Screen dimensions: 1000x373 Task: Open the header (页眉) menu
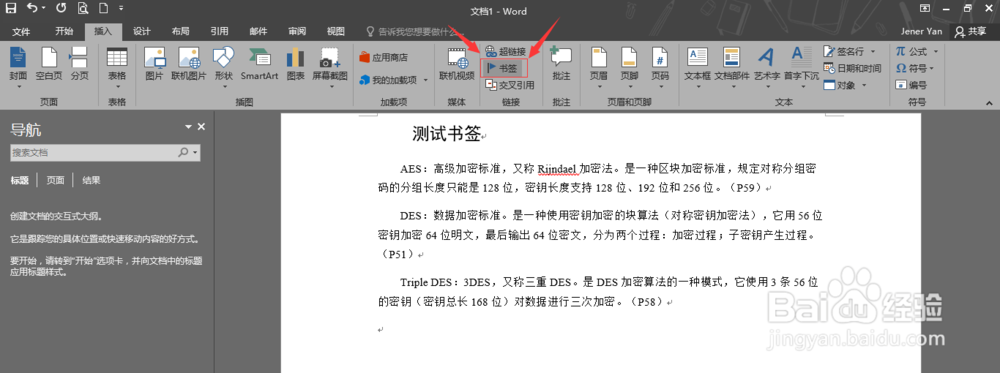598,66
